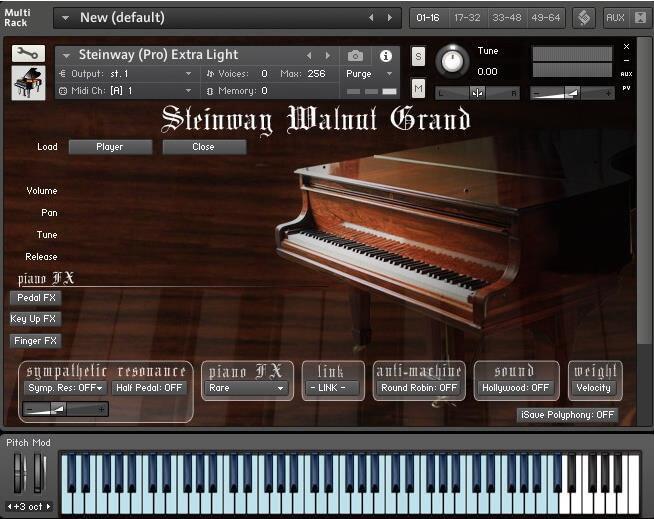Open the Purge dropdown menu

click(x=369, y=74)
